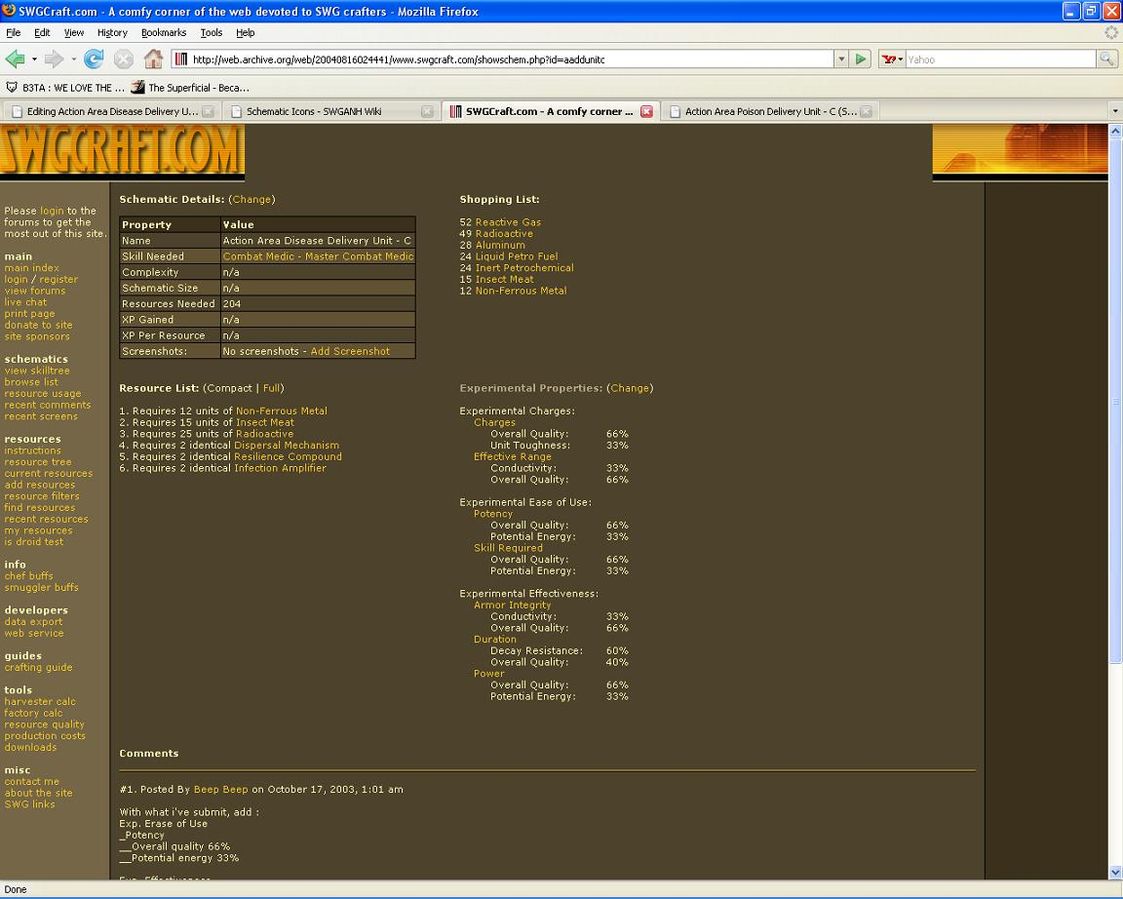Expand the Yahoo search engine selector
Screen dimensions: 1123x899
pos(892,60)
